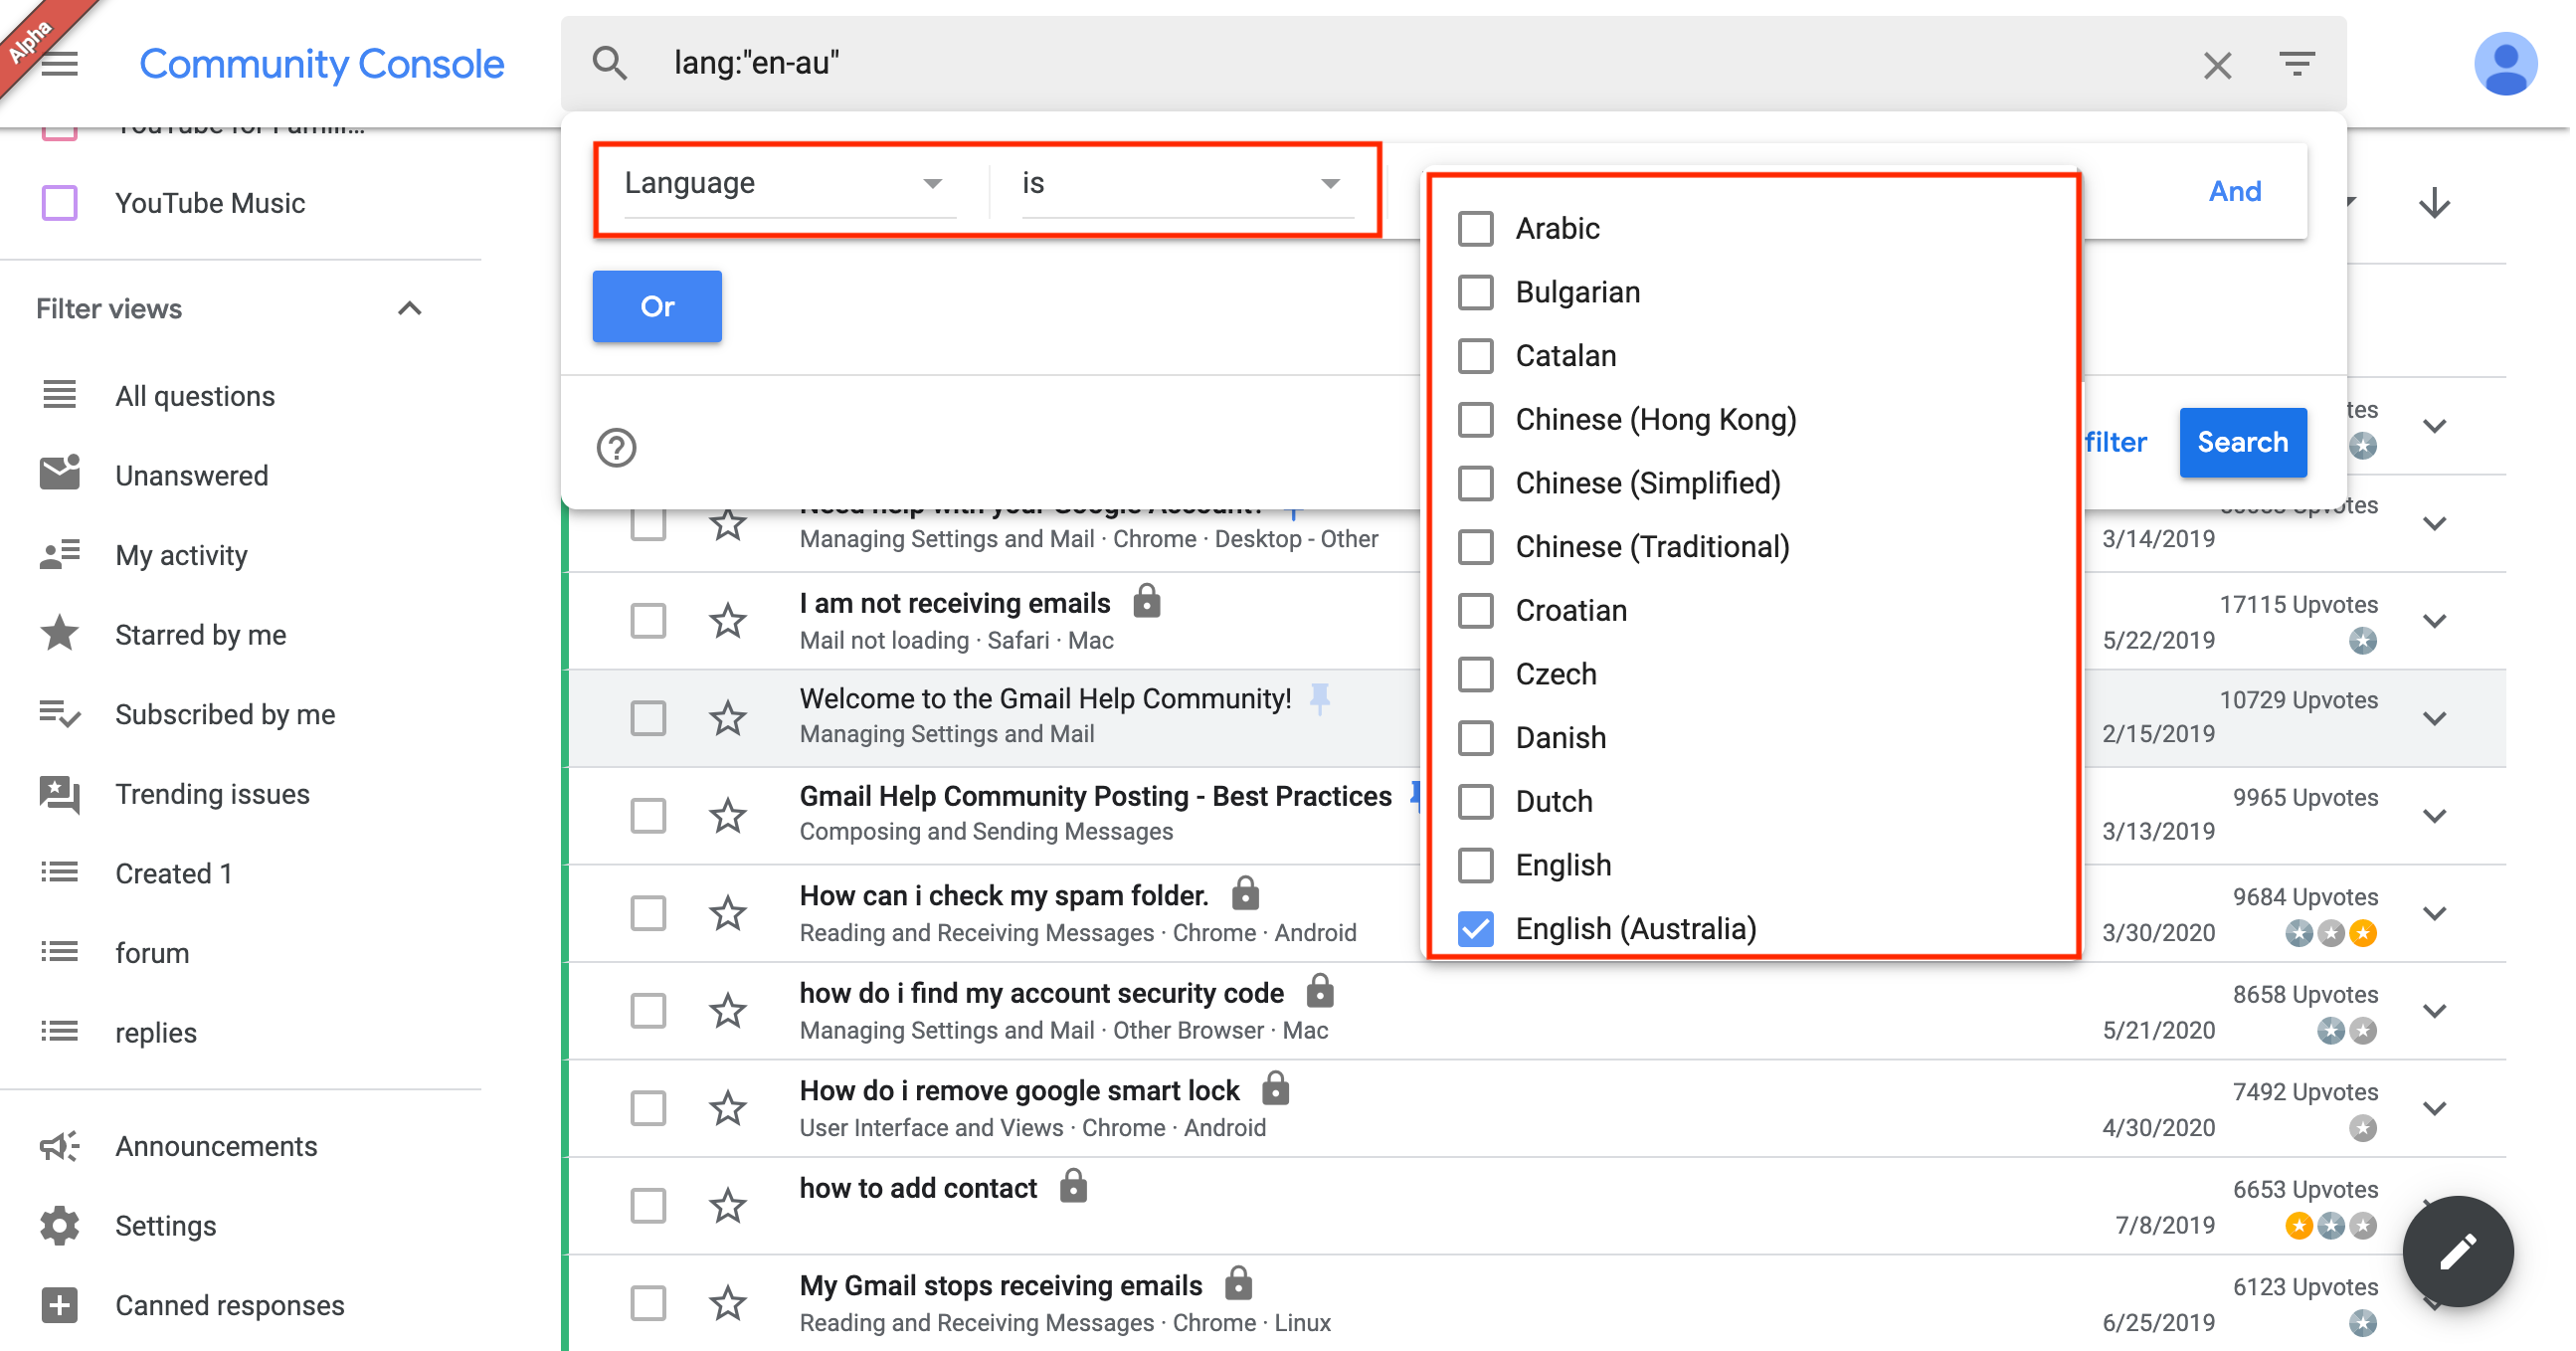Viewport: 2576px width, 1351px height.
Task: Open the forum filter view
Action: 152,953
